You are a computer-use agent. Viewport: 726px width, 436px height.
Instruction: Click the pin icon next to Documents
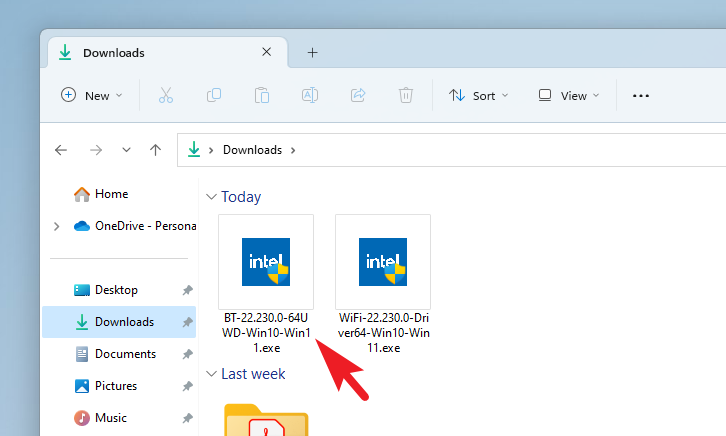[187, 354]
